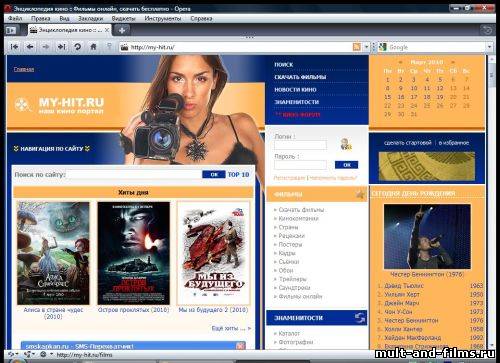Click the page vertical scrollbar
The width and height of the screenshot is (500, 363).
click(491, 202)
